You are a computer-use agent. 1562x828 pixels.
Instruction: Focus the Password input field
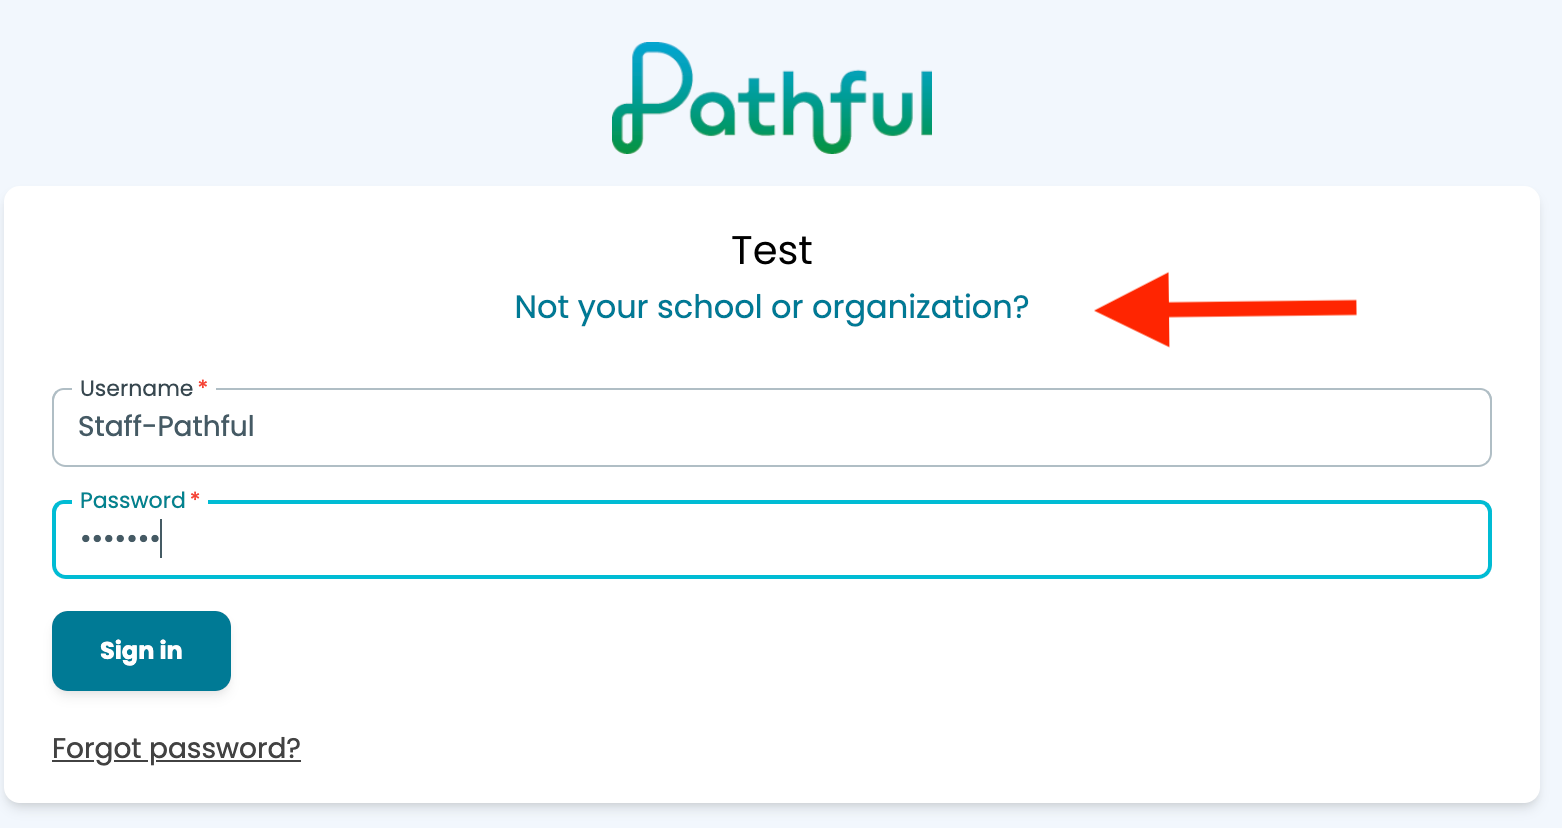point(771,539)
